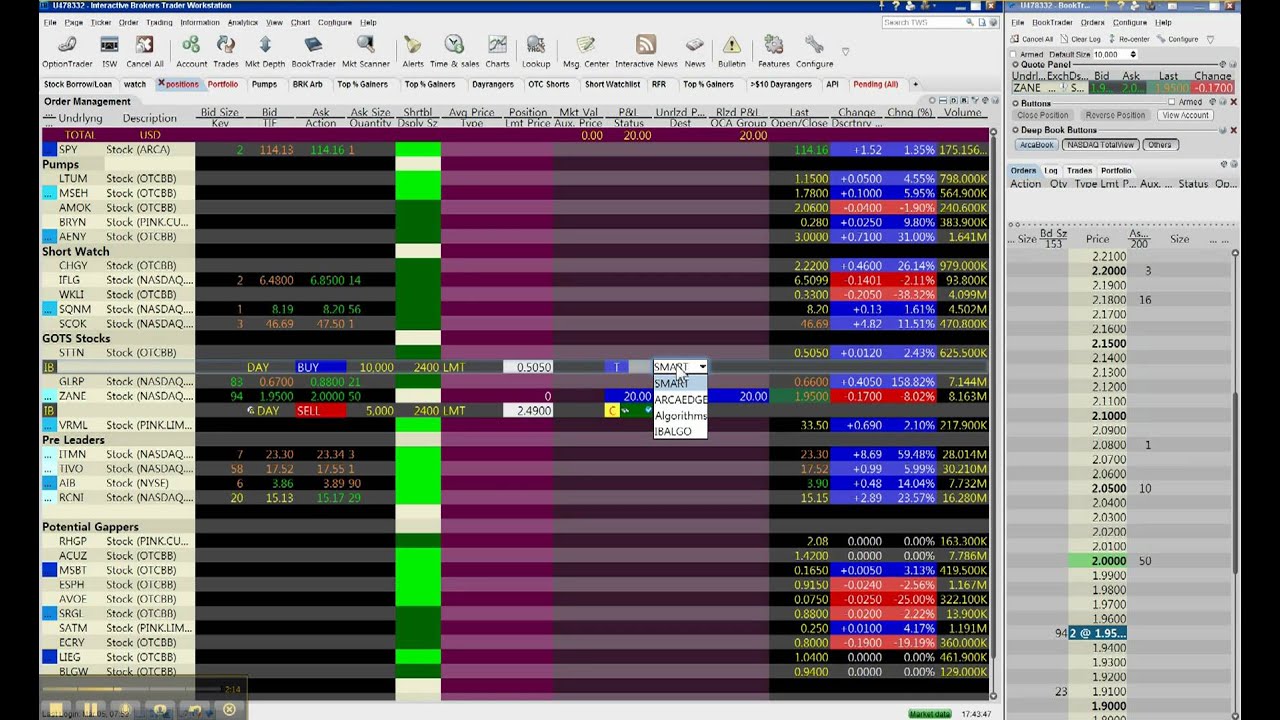Click the ArcaBook button

coord(1036,144)
